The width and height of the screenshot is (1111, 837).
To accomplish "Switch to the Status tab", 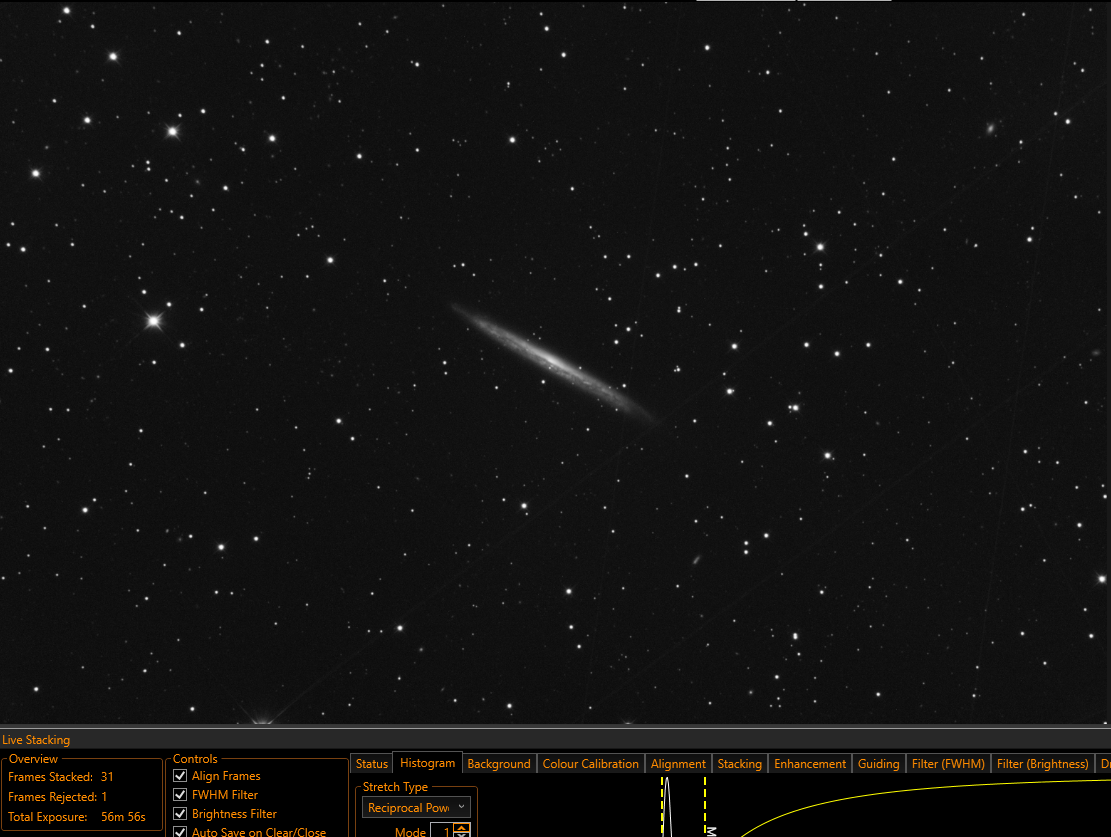I will point(371,763).
